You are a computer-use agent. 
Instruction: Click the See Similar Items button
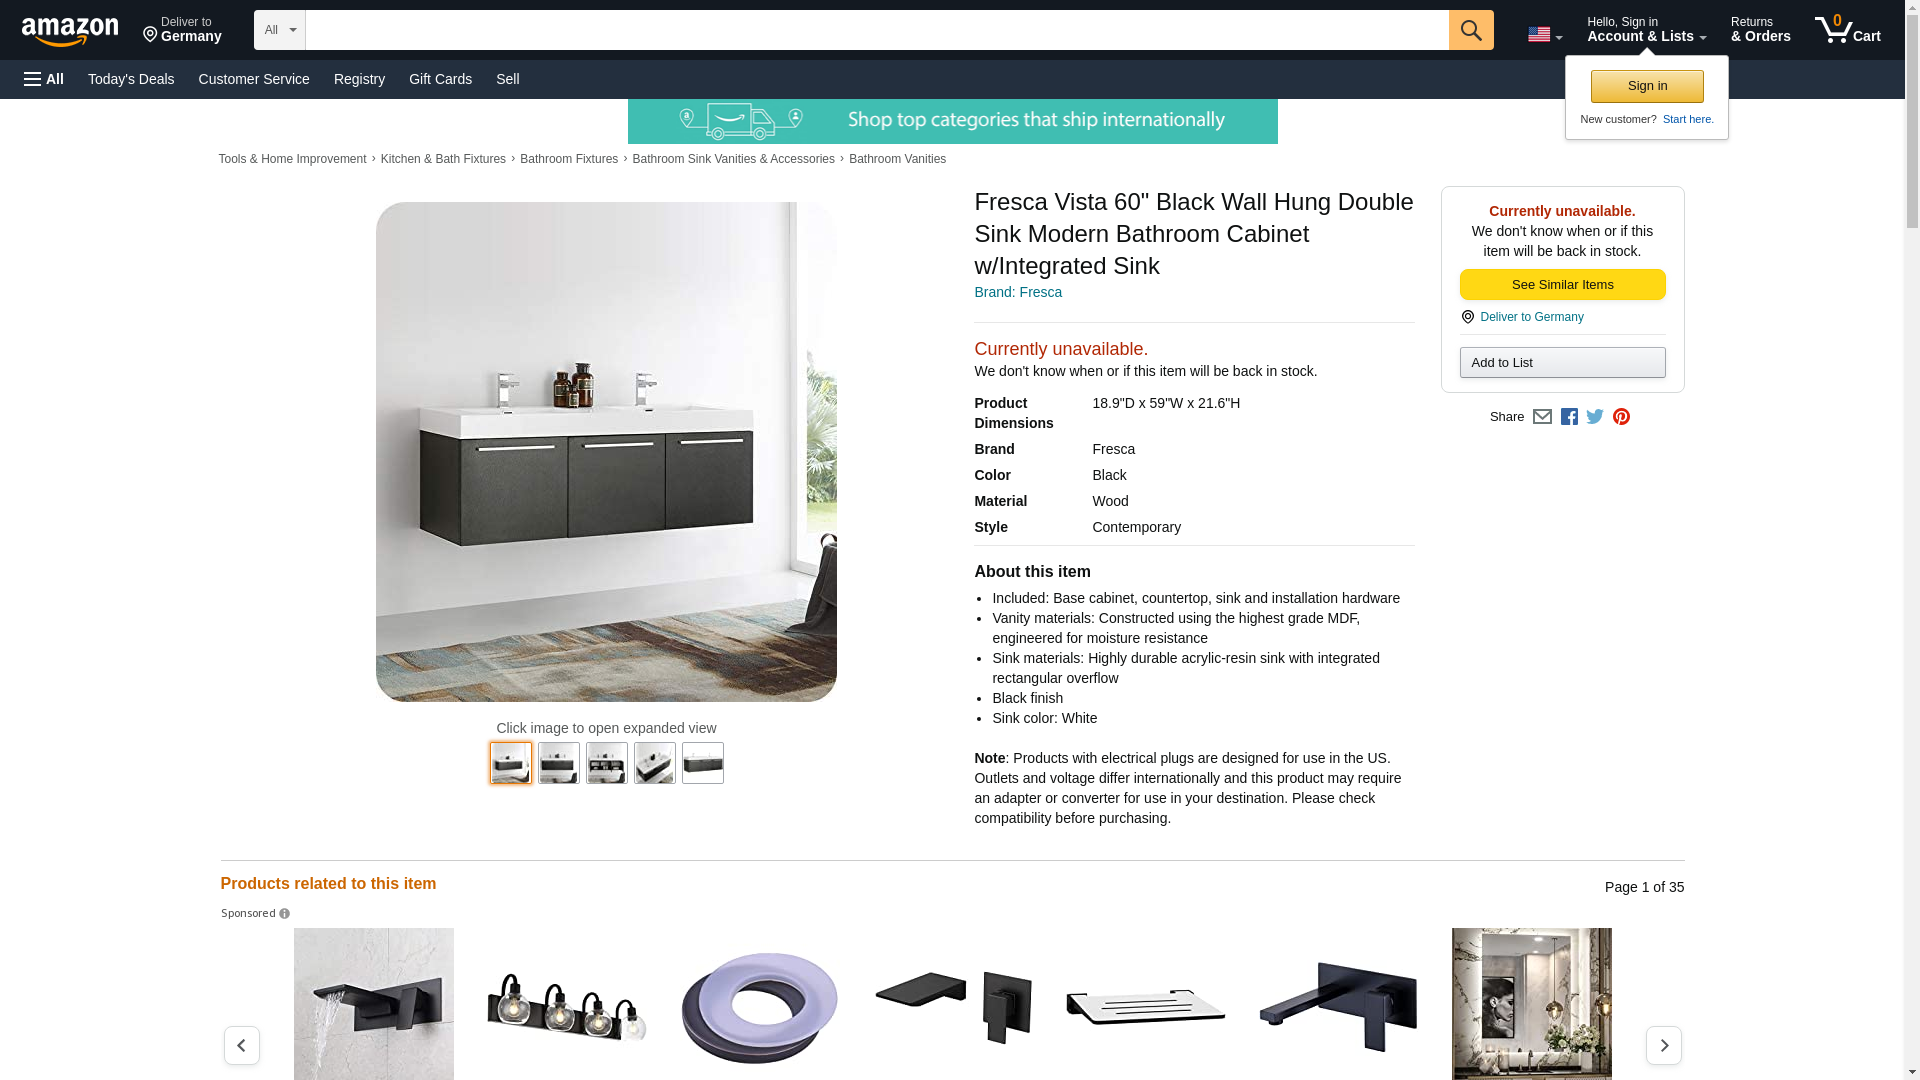(x=1562, y=285)
